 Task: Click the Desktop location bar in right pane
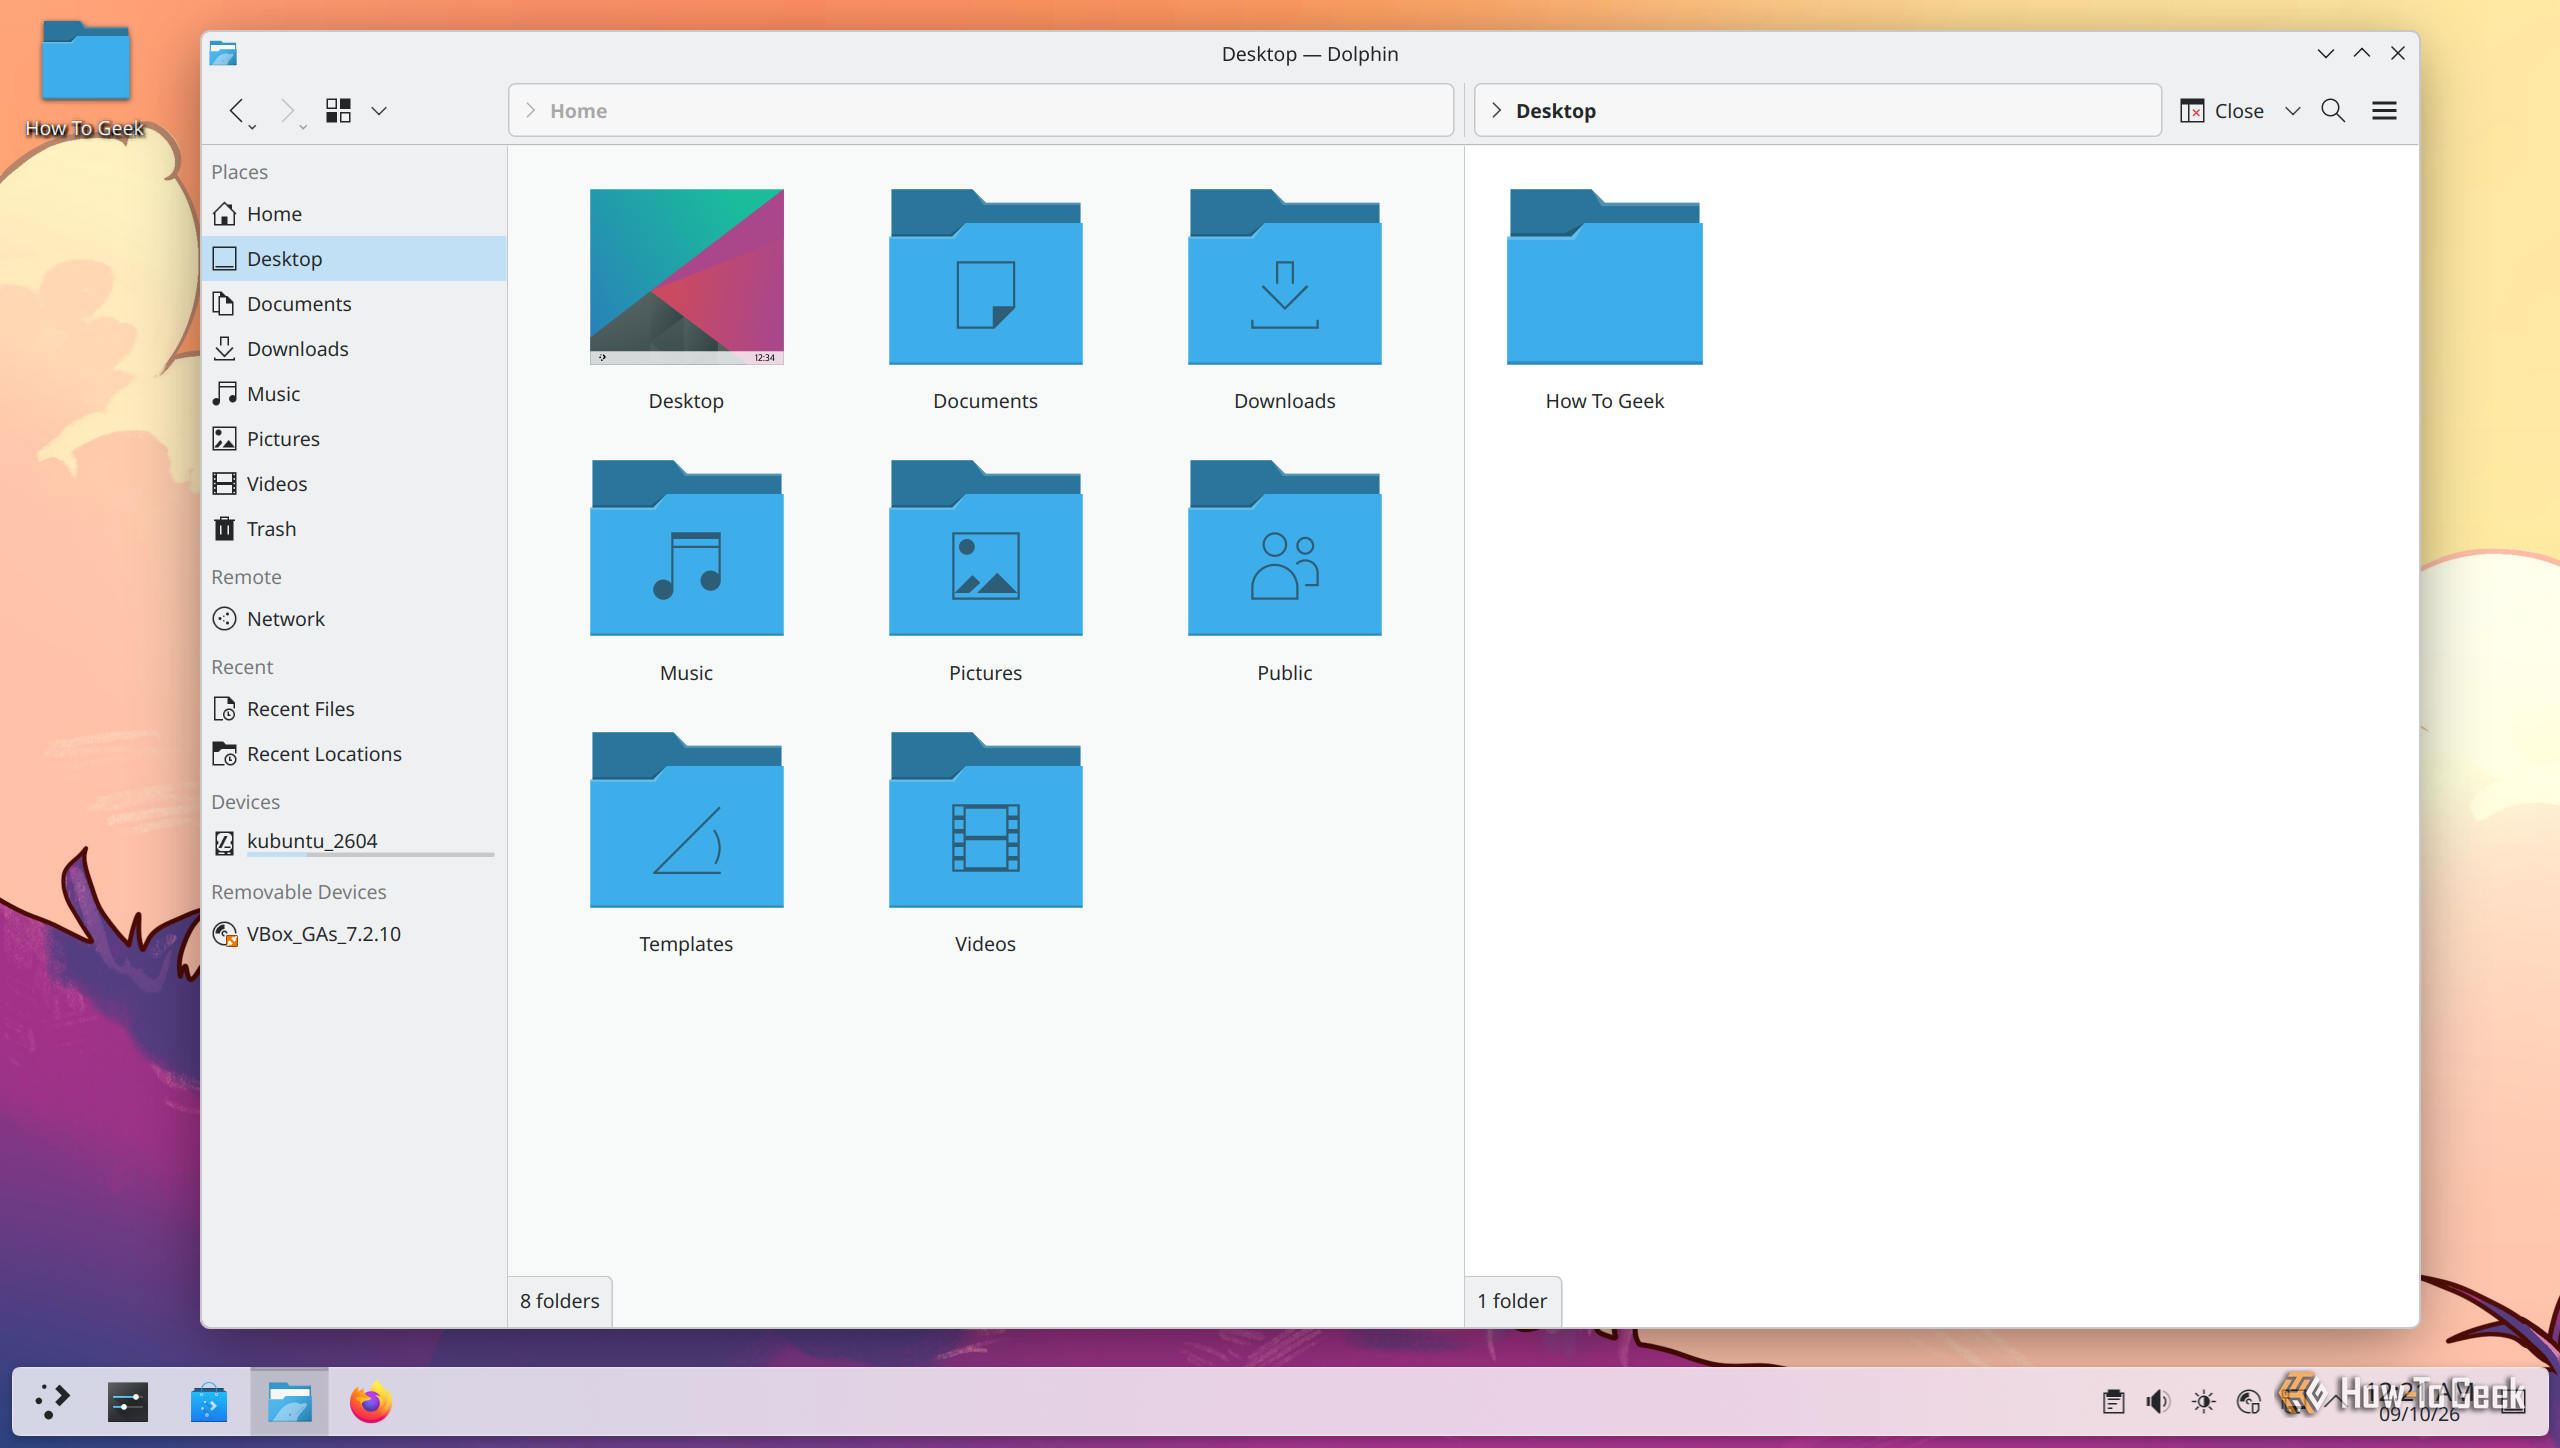(x=1817, y=111)
